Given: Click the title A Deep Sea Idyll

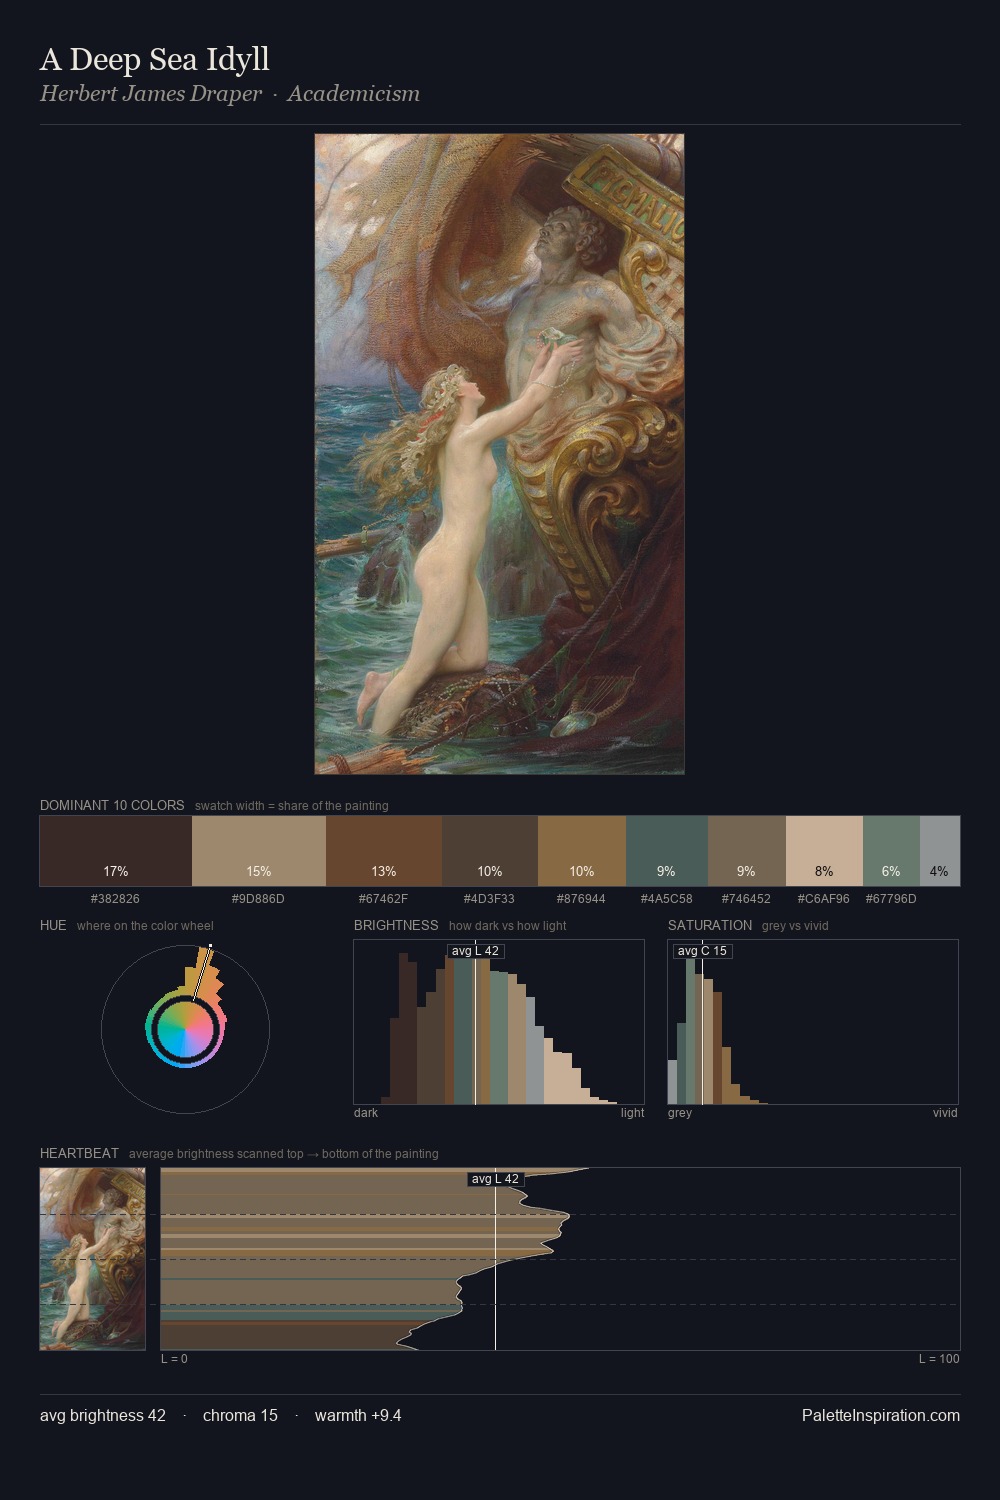Looking at the screenshot, I should (155, 59).
